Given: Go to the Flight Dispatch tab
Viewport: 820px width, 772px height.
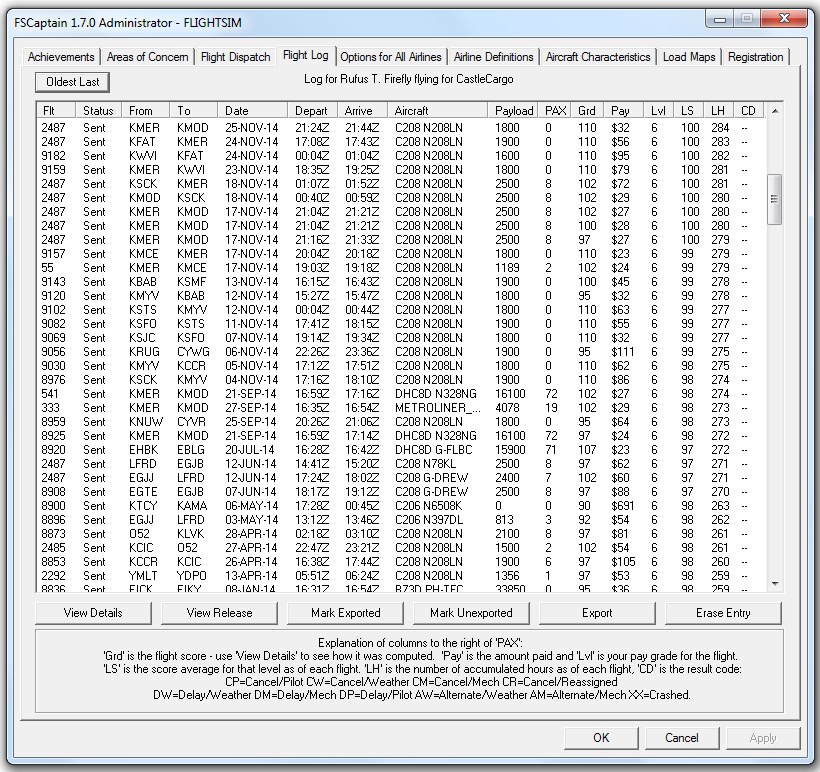Looking at the screenshot, I should click(x=235, y=56).
